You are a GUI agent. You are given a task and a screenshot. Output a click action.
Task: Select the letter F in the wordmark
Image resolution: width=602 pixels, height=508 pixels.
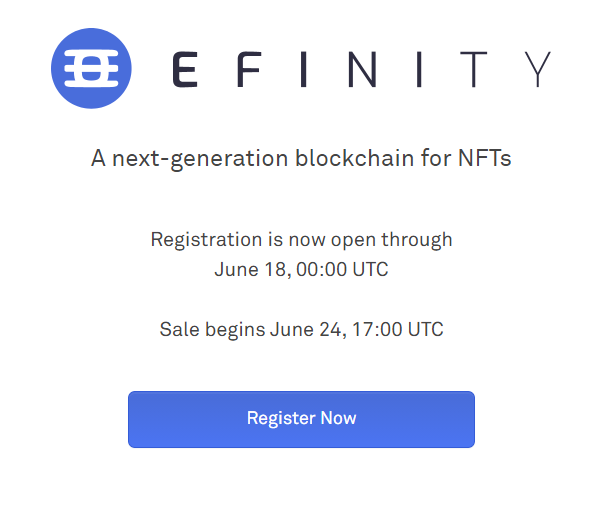coord(250,69)
